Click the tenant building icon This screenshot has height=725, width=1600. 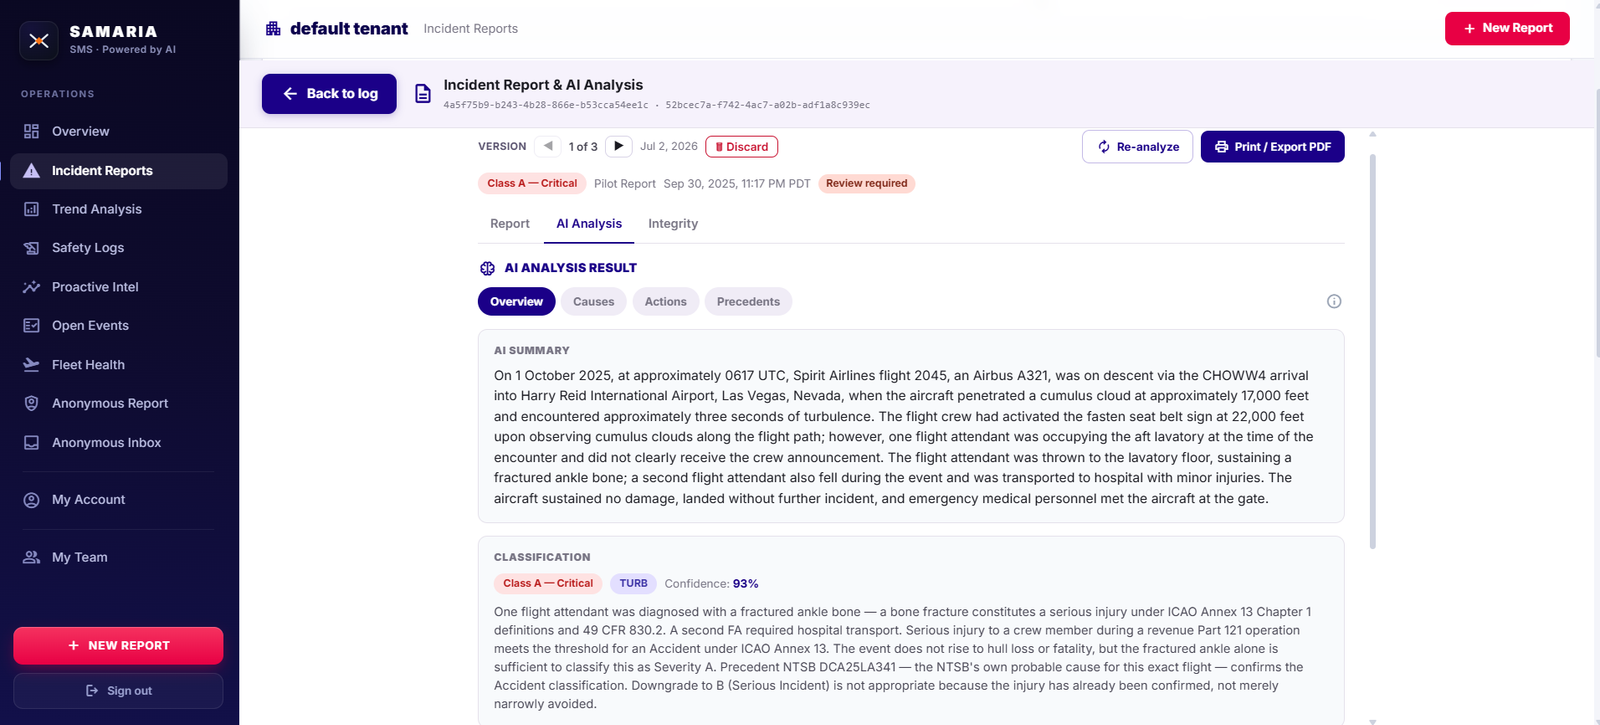pyautogui.click(x=273, y=29)
